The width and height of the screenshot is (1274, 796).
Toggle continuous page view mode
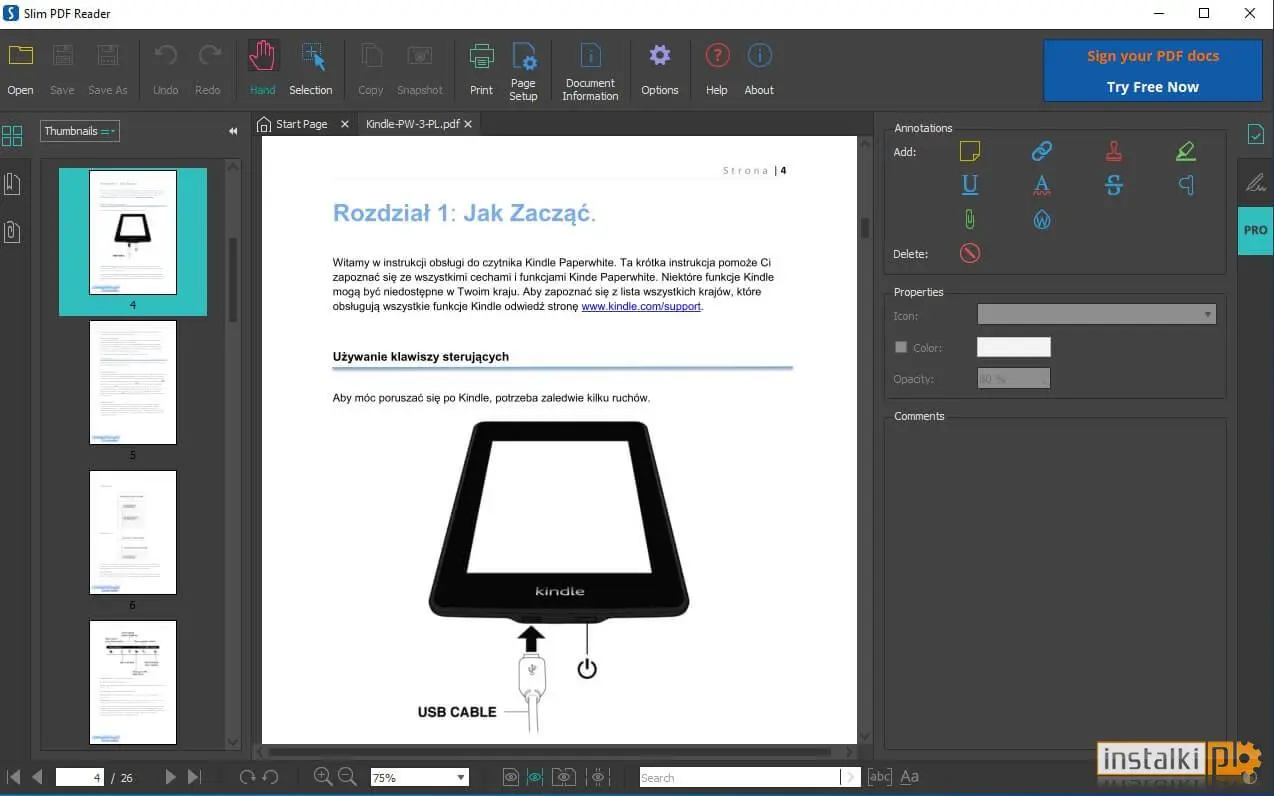point(535,777)
